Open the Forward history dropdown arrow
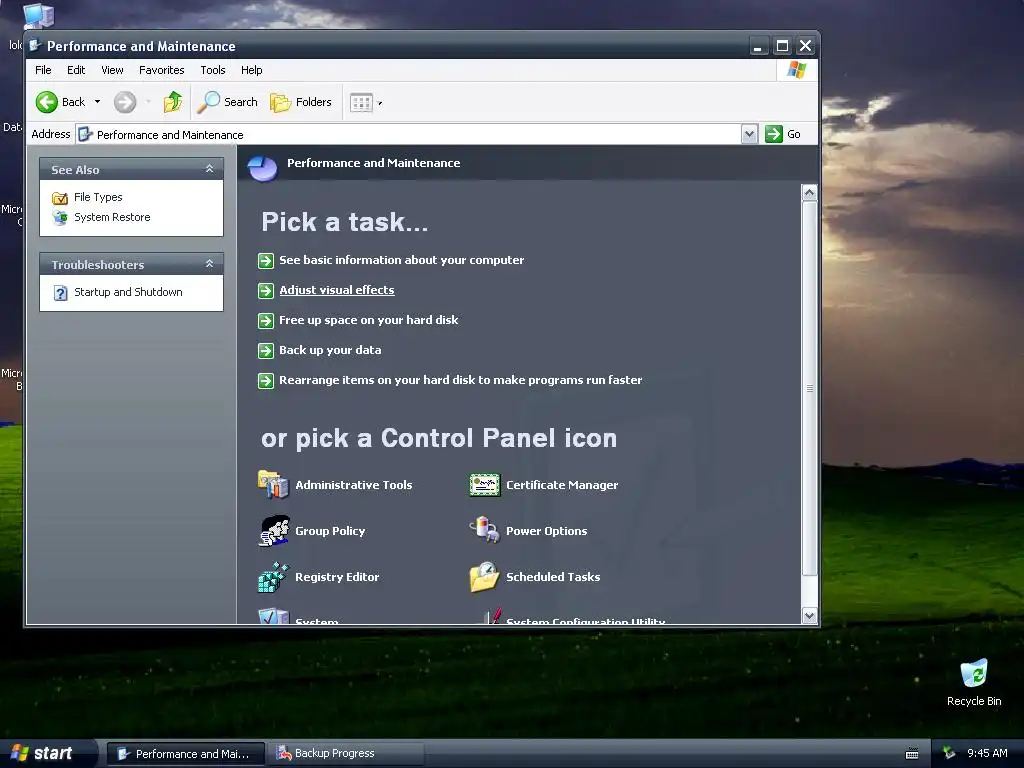Screen dimensions: 1024x768 point(148,102)
